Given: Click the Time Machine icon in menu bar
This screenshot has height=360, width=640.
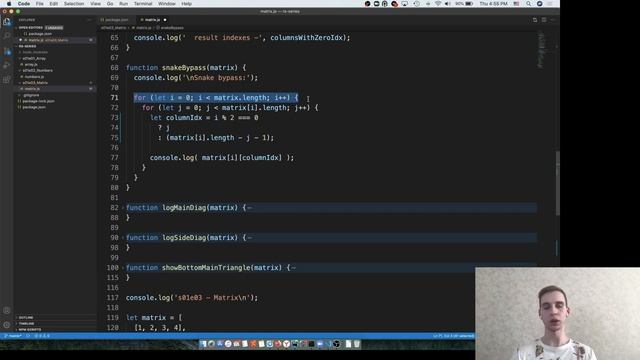Looking at the screenshot, I should point(416,4).
